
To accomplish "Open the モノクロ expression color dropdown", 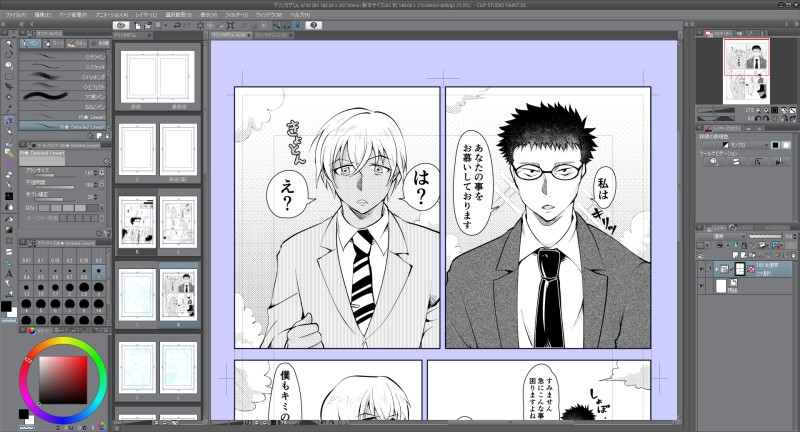I will (735, 145).
